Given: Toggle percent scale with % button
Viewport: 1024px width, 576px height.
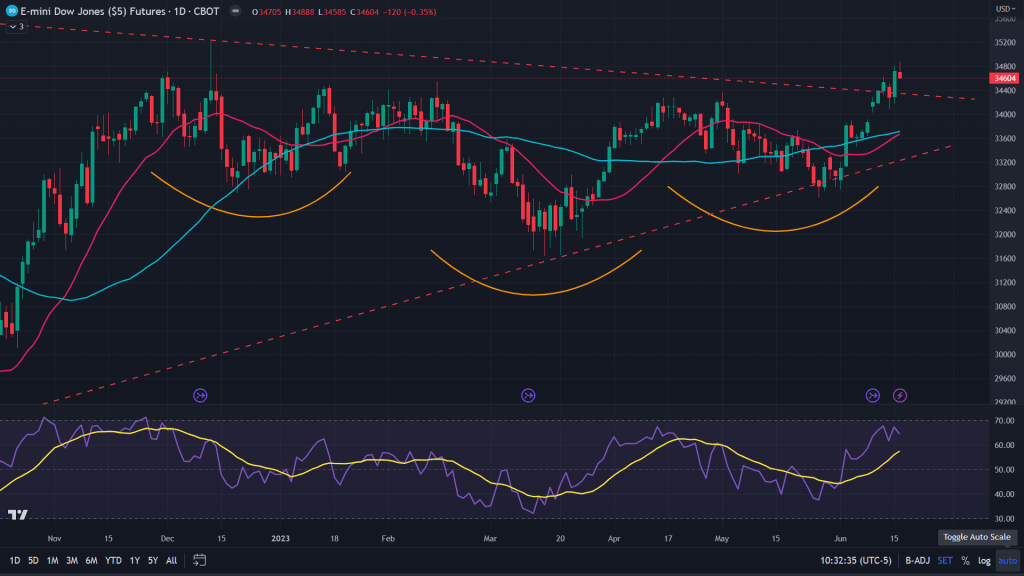Looking at the screenshot, I should pyautogui.click(x=965, y=561).
